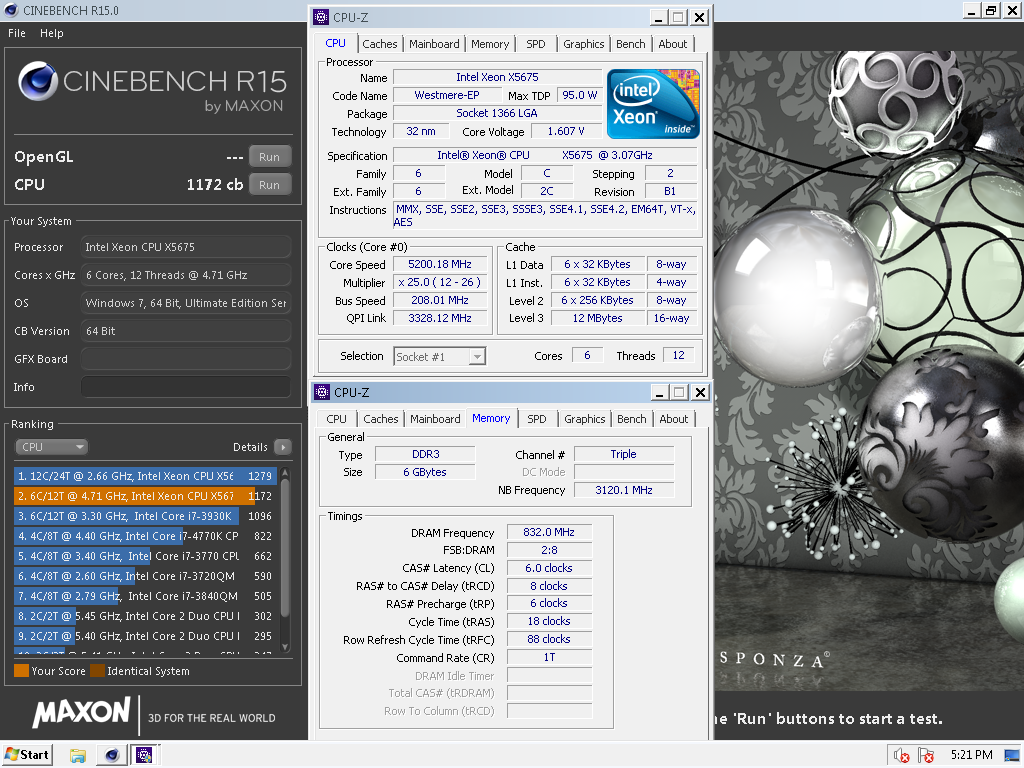Open Memory tab in the upper CPU-Z window
The width and height of the screenshot is (1024, 768).
(490, 44)
